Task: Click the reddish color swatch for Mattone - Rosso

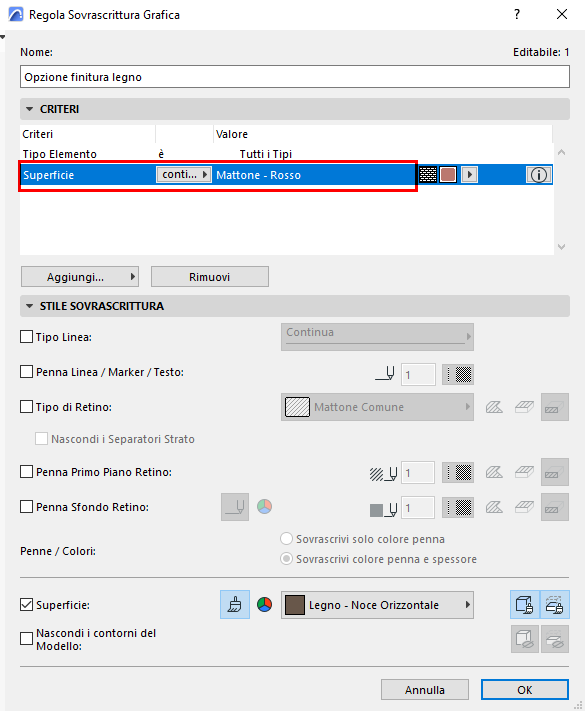Action: pyautogui.click(x=448, y=175)
